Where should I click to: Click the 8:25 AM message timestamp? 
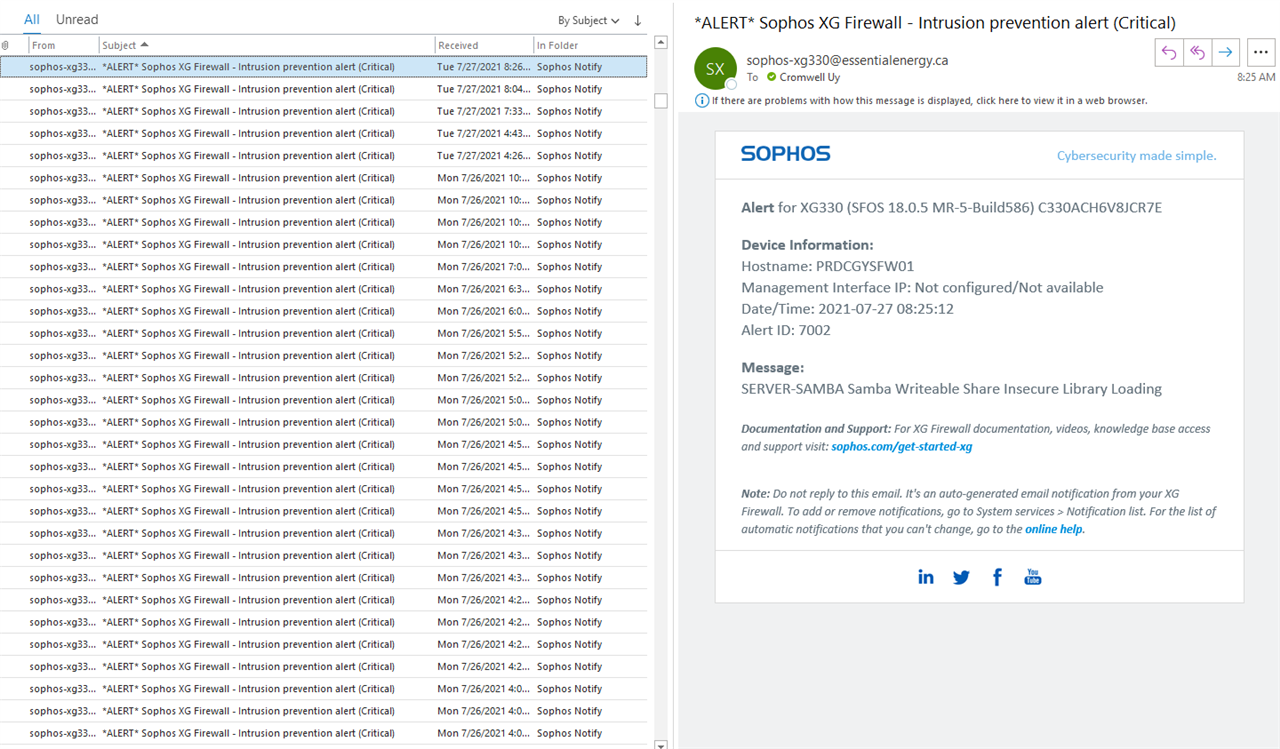(1256, 77)
